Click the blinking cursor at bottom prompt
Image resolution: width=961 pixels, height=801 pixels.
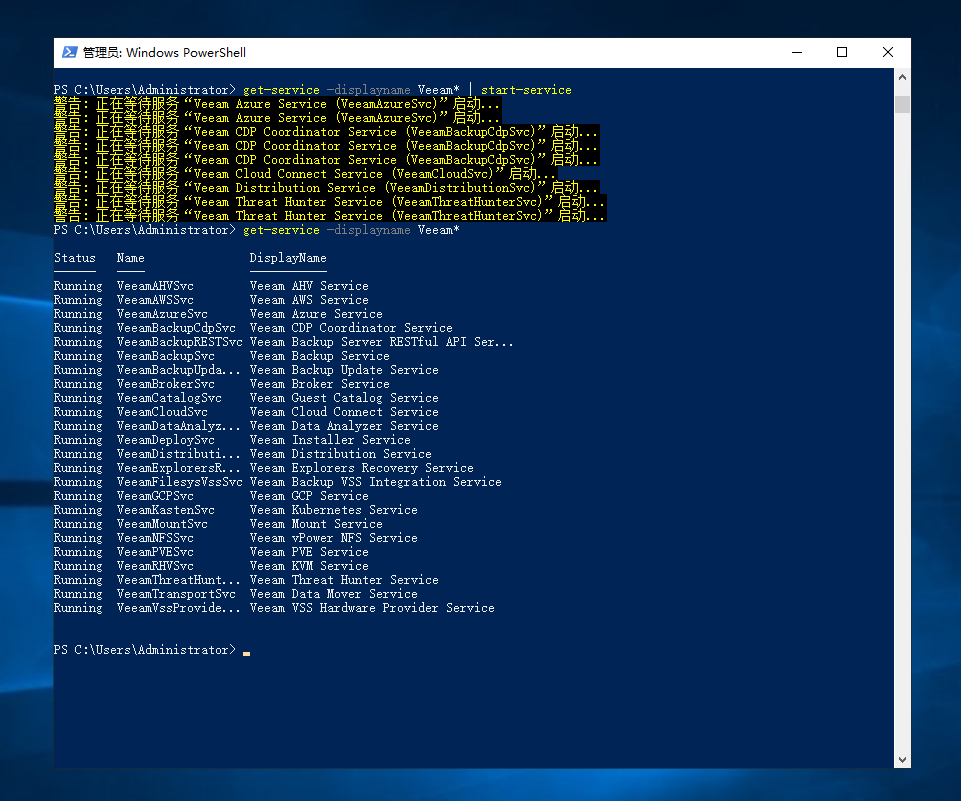pyautogui.click(x=246, y=654)
